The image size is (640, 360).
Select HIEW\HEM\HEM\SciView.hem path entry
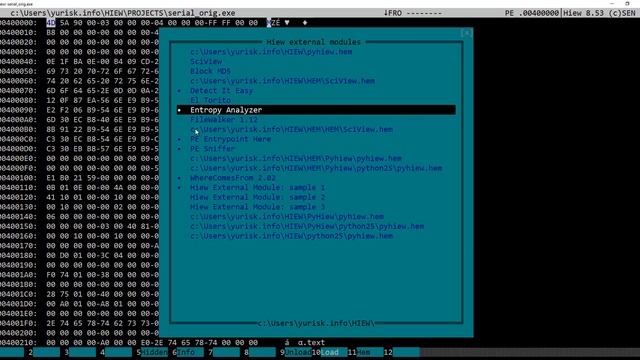pyautogui.click(x=291, y=129)
